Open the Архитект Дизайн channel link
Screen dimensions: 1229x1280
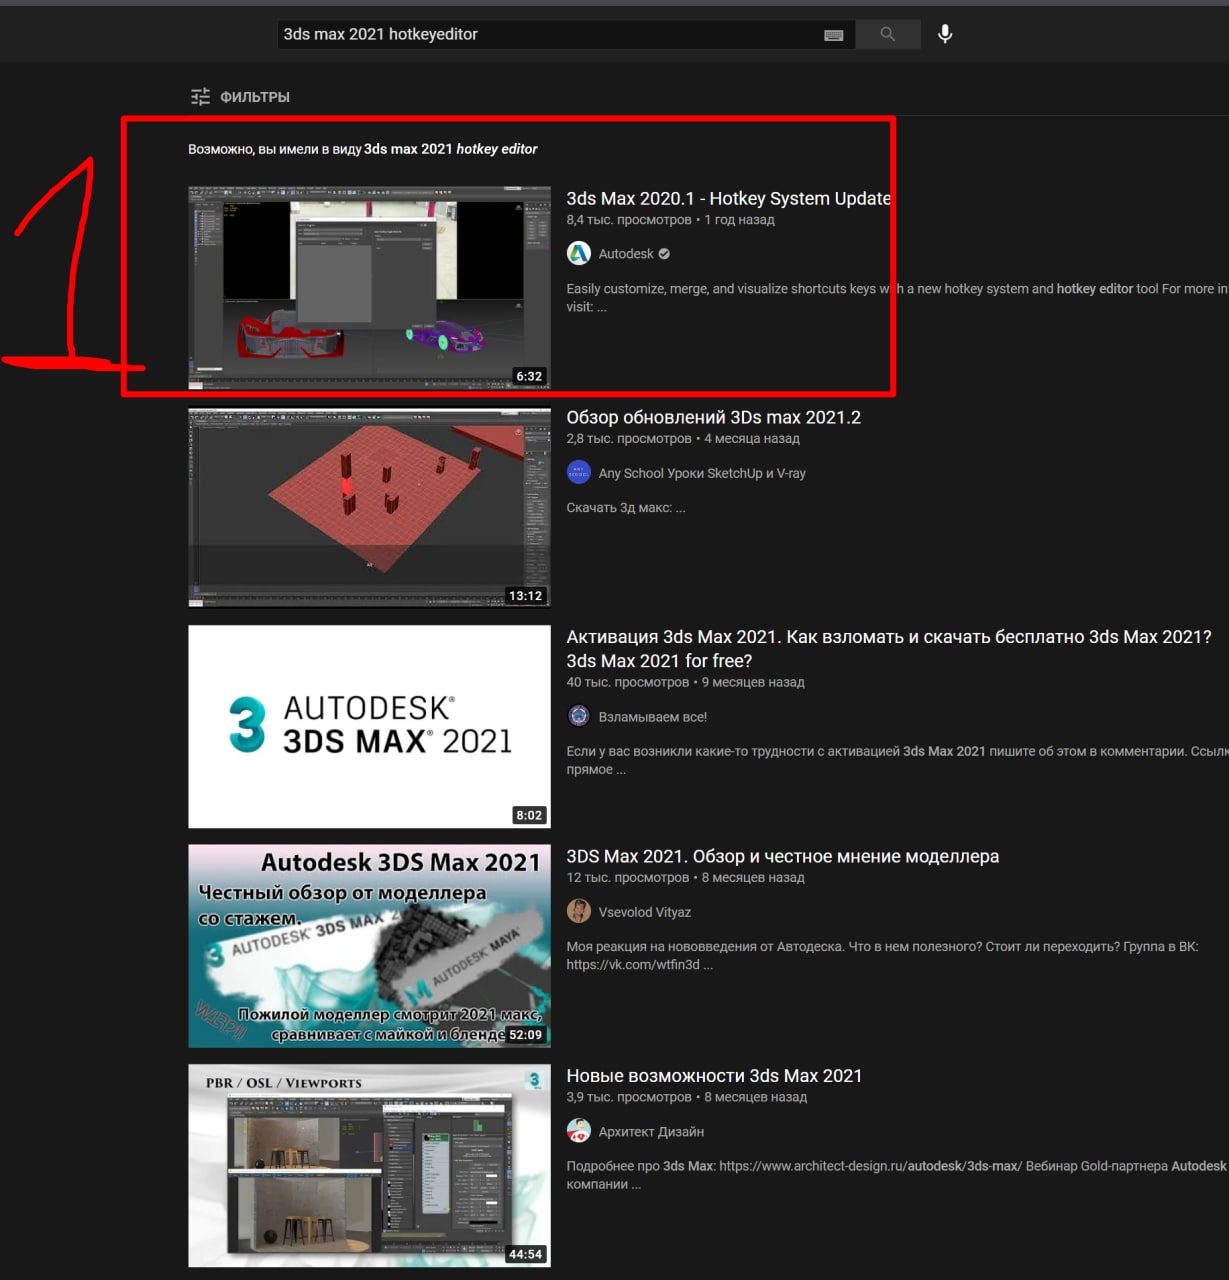[x=651, y=1132]
